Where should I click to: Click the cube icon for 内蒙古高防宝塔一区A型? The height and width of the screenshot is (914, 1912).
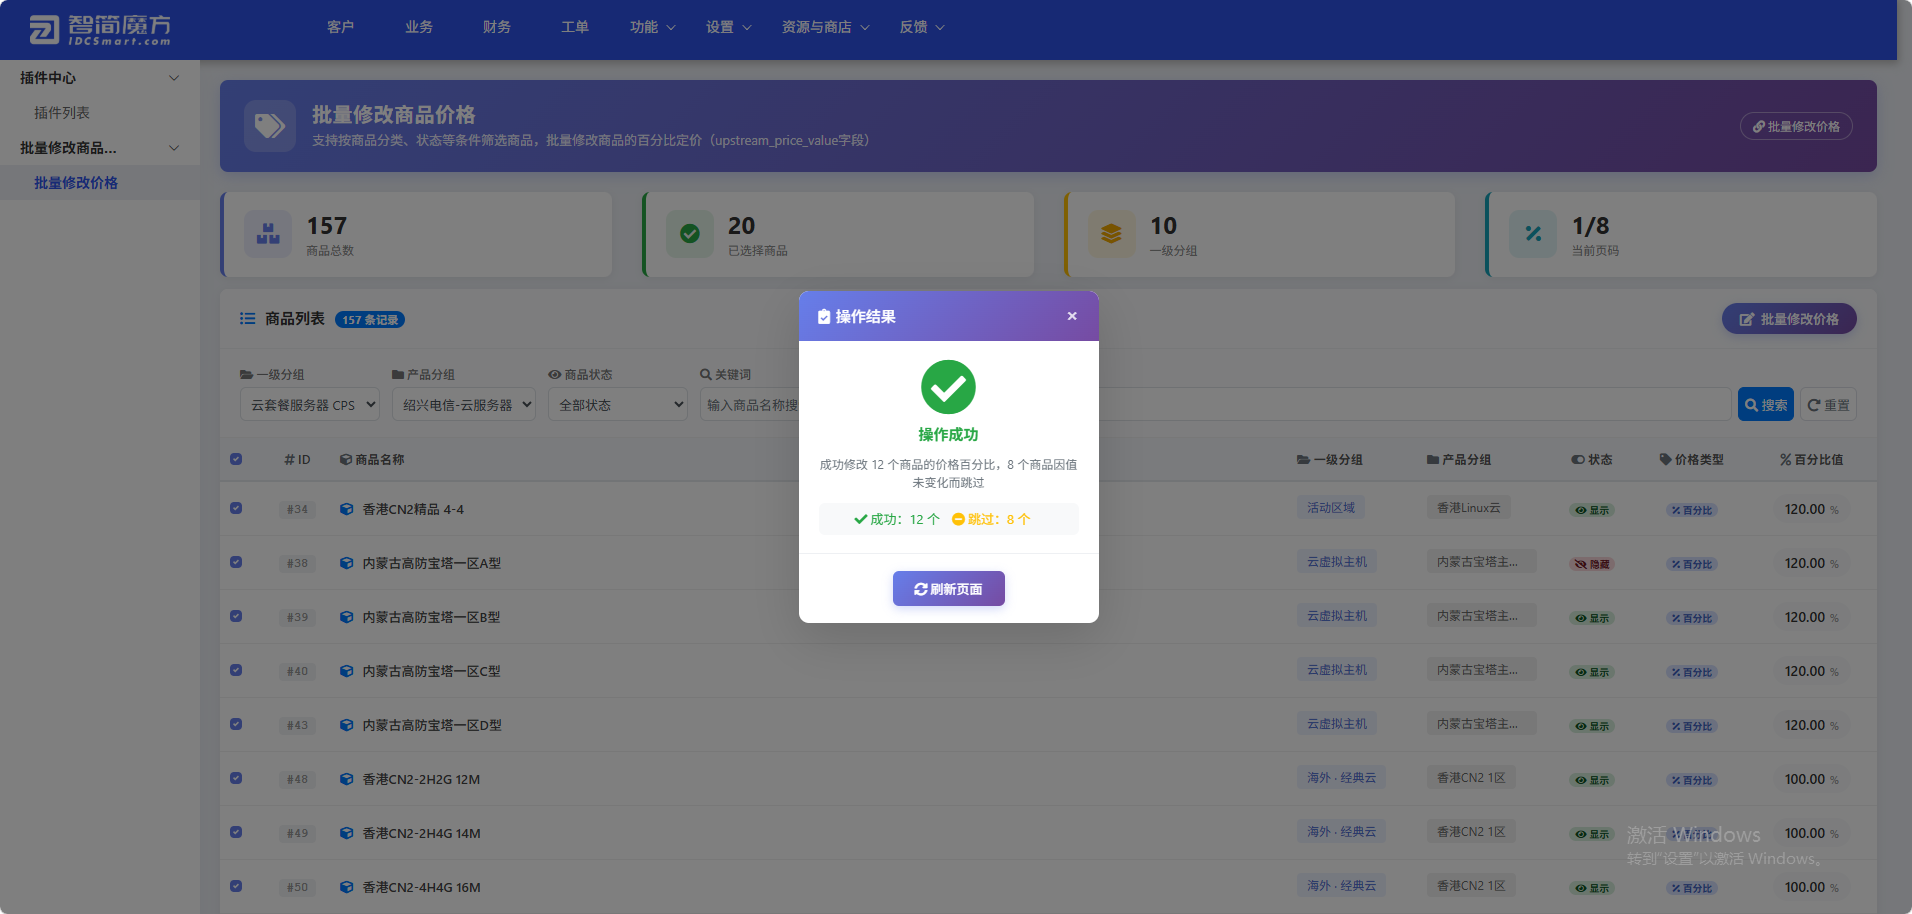pyautogui.click(x=346, y=563)
